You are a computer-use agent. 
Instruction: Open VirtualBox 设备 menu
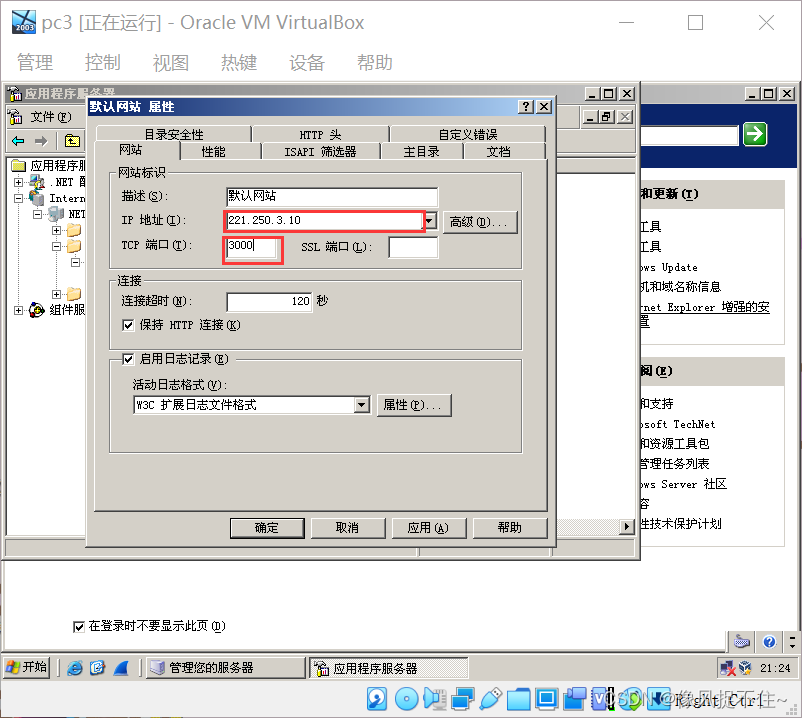(x=306, y=62)
